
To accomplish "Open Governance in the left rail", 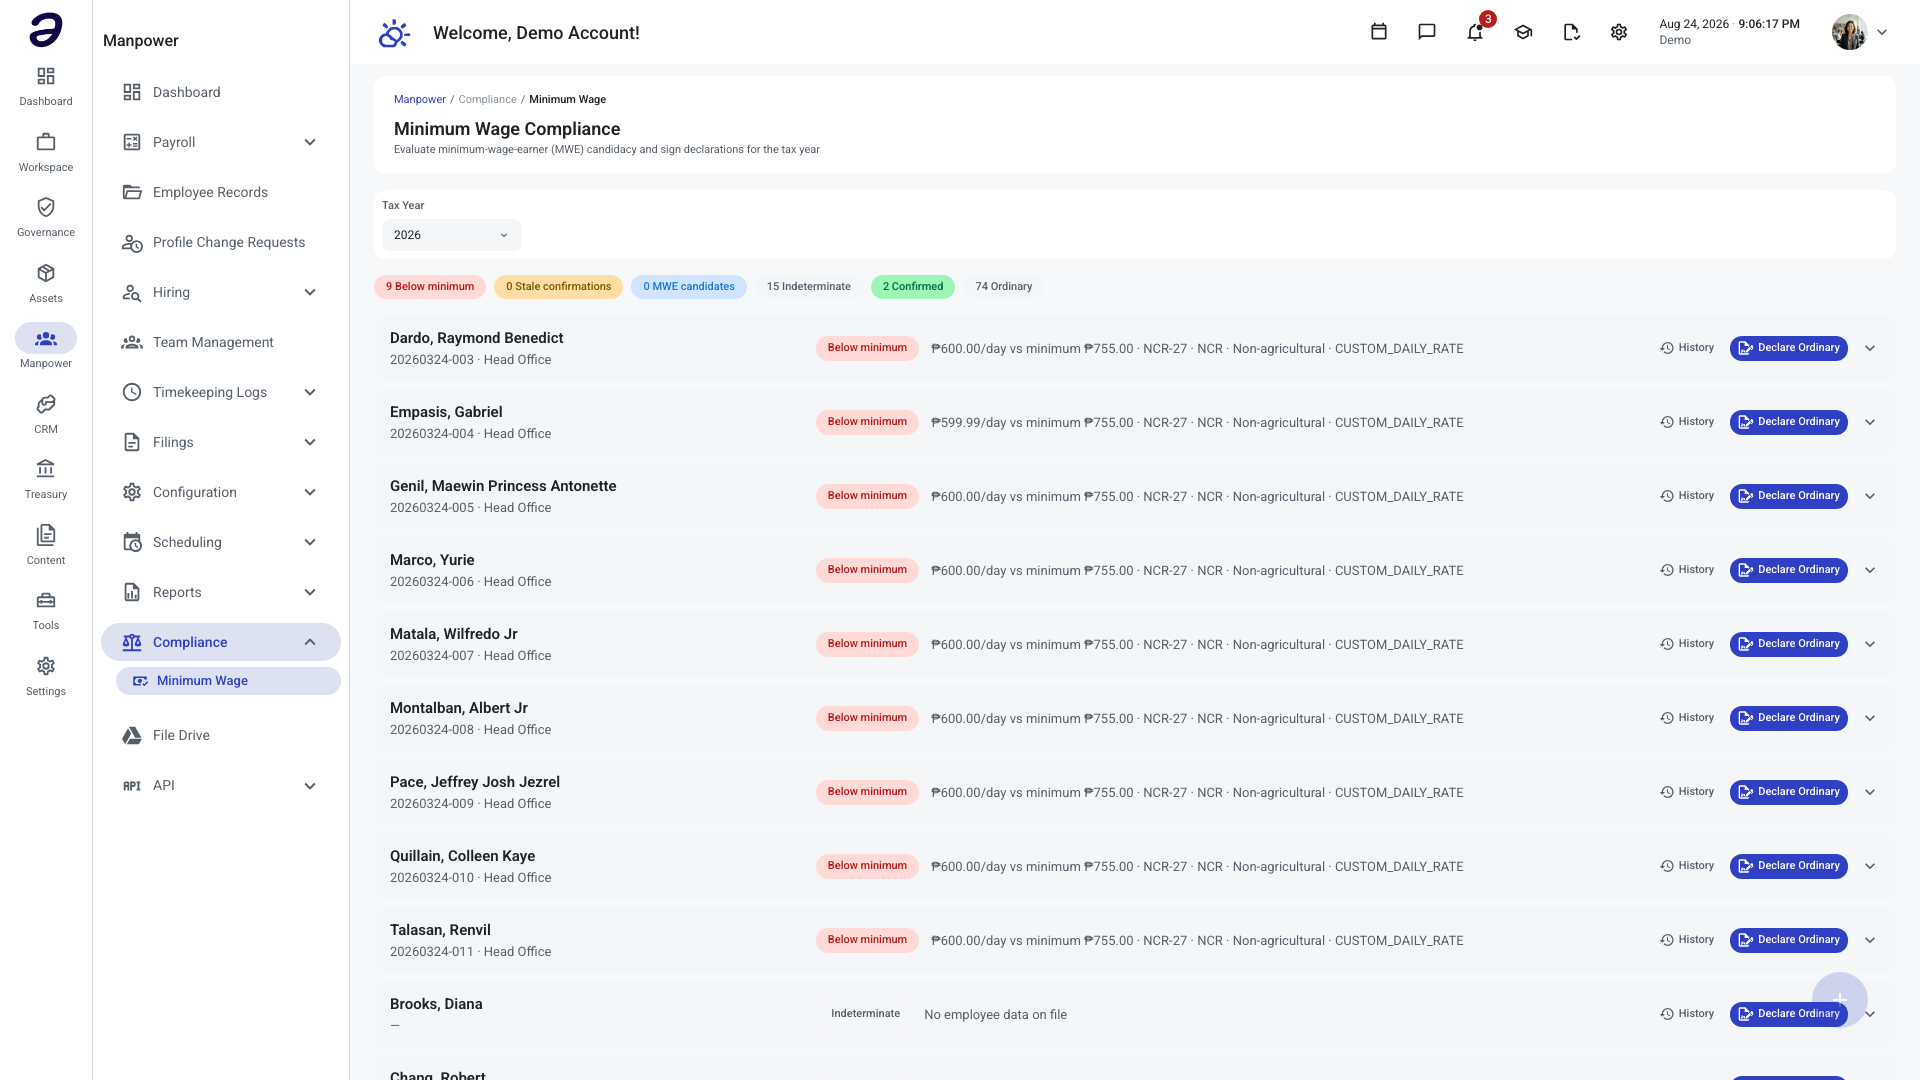I will 46,217.
